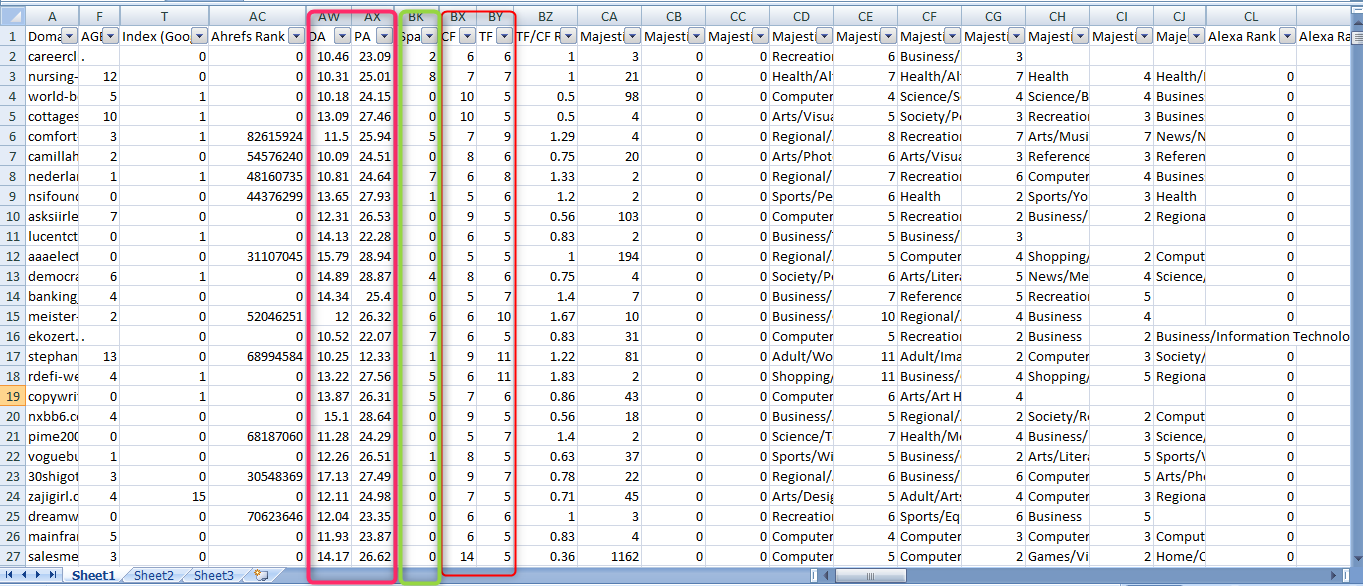Click PA value 12.33
1363x586 pixels.
[x=373, y=356]
